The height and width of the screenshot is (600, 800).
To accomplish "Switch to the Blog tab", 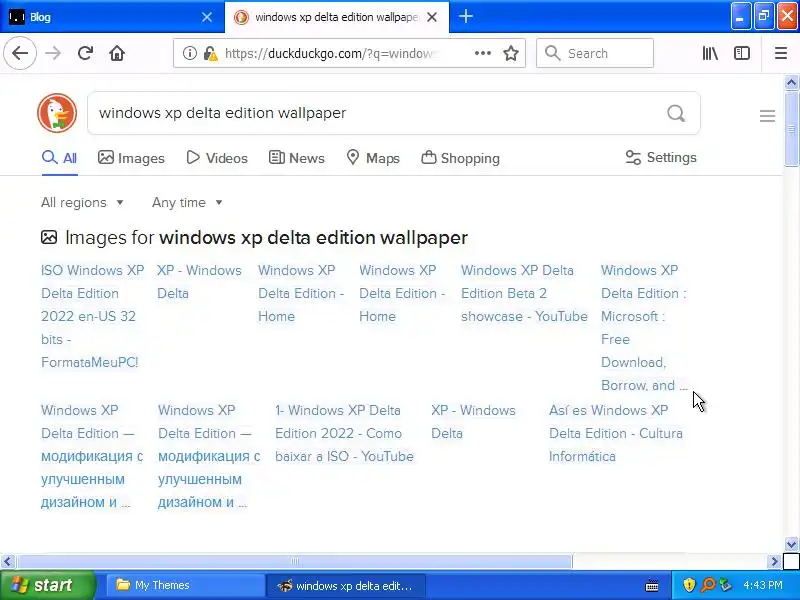I will [111, 17].
